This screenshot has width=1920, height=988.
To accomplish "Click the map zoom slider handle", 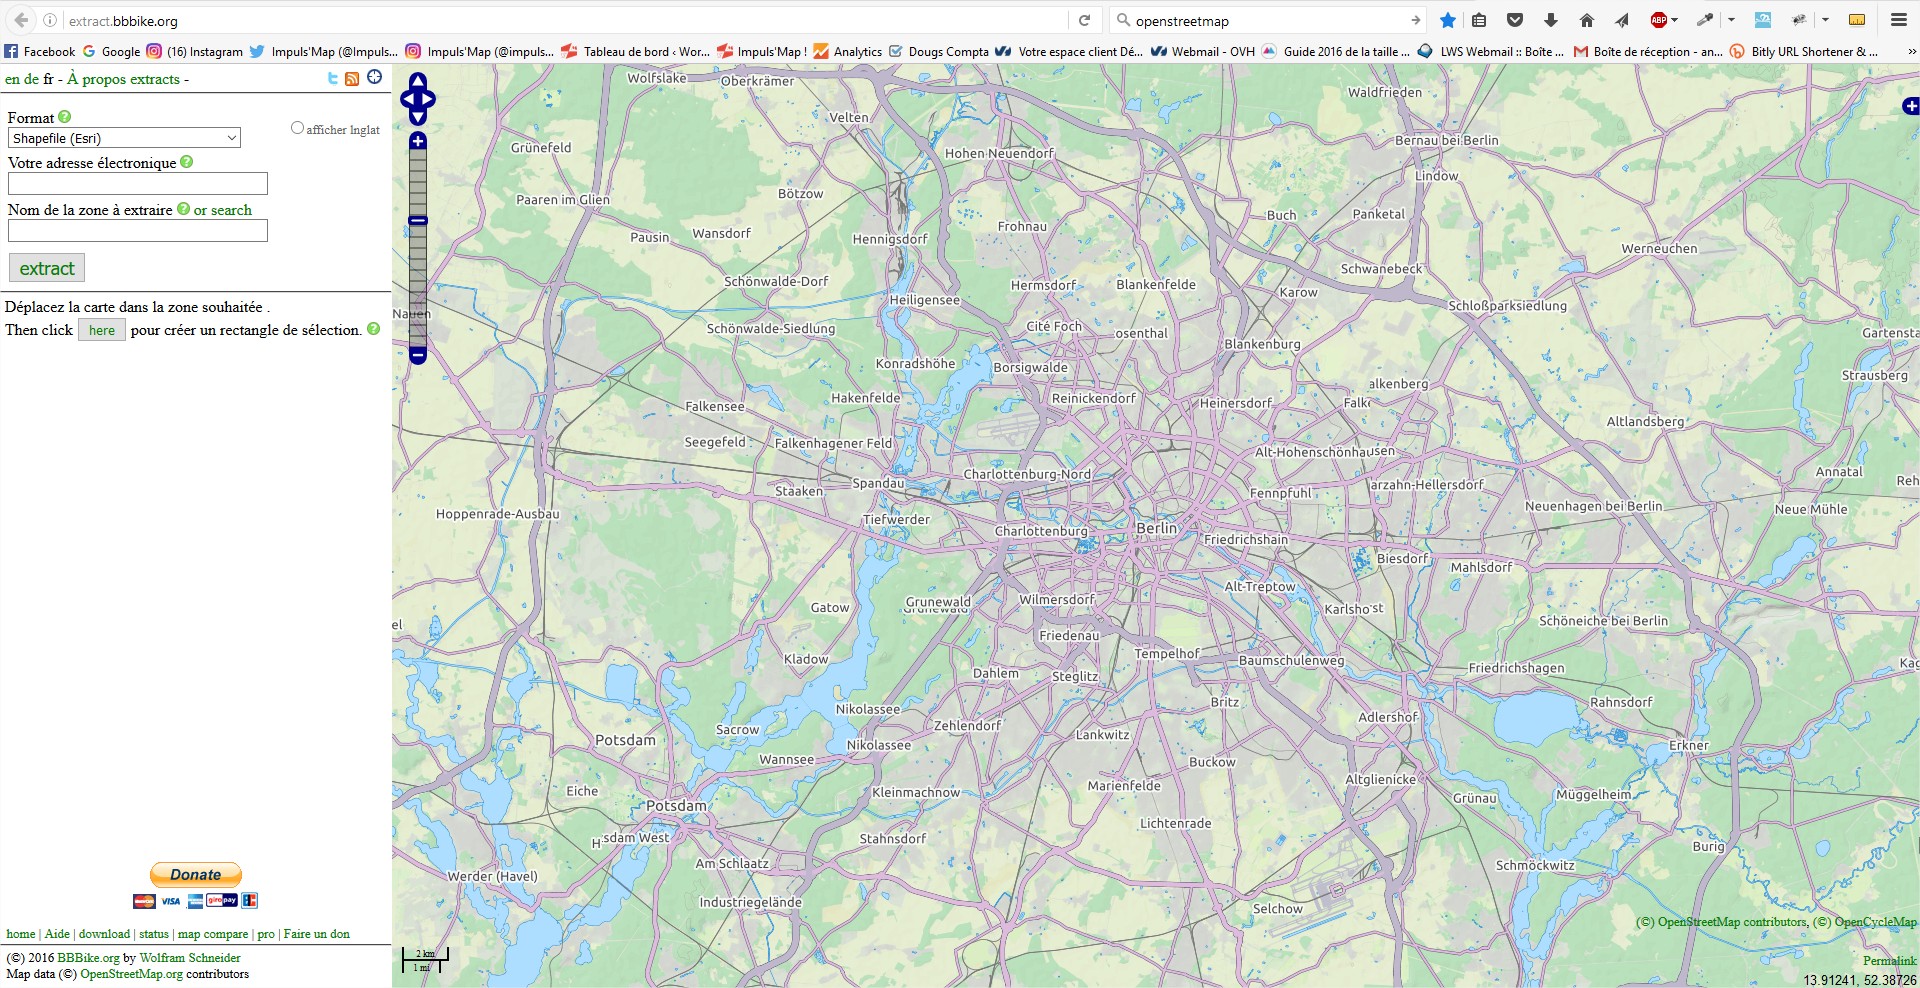I will click(x=418, y=220).
